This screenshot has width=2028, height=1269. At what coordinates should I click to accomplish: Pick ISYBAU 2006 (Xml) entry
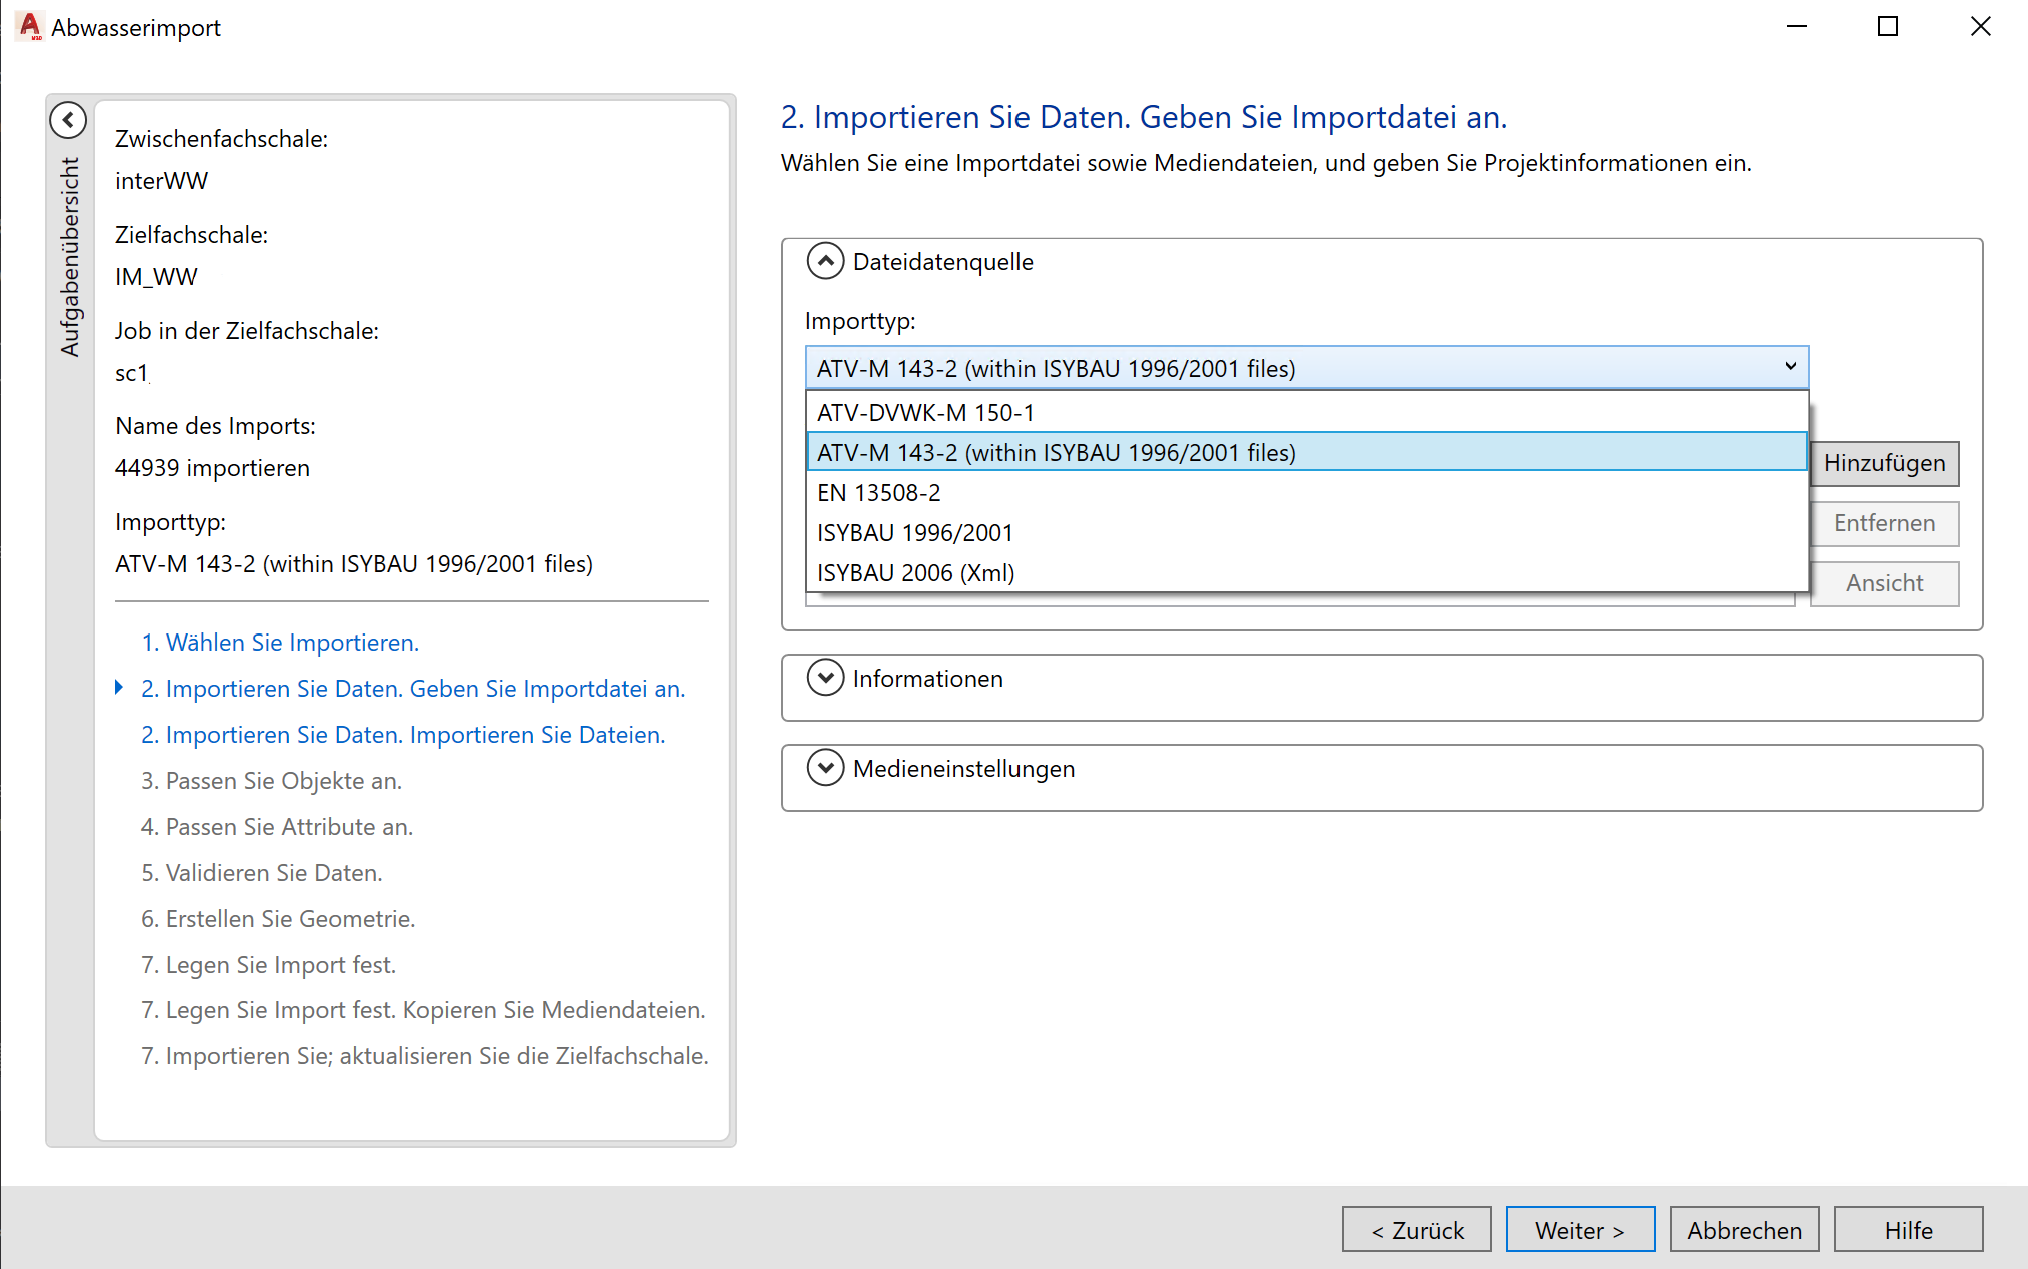915,573
